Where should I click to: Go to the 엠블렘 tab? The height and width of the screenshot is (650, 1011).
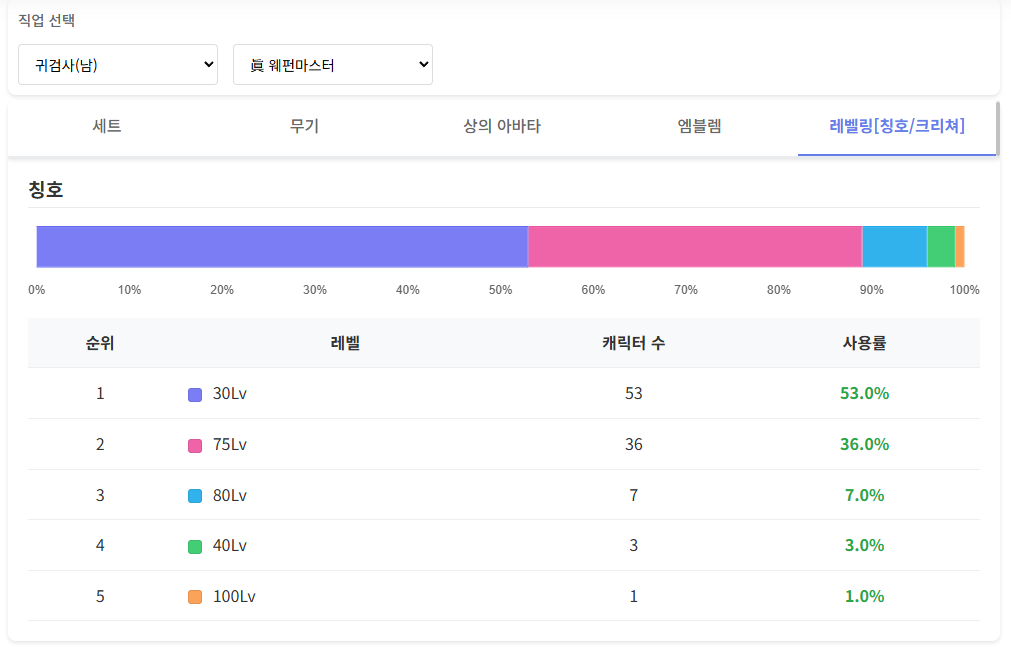tap(700, 126)
